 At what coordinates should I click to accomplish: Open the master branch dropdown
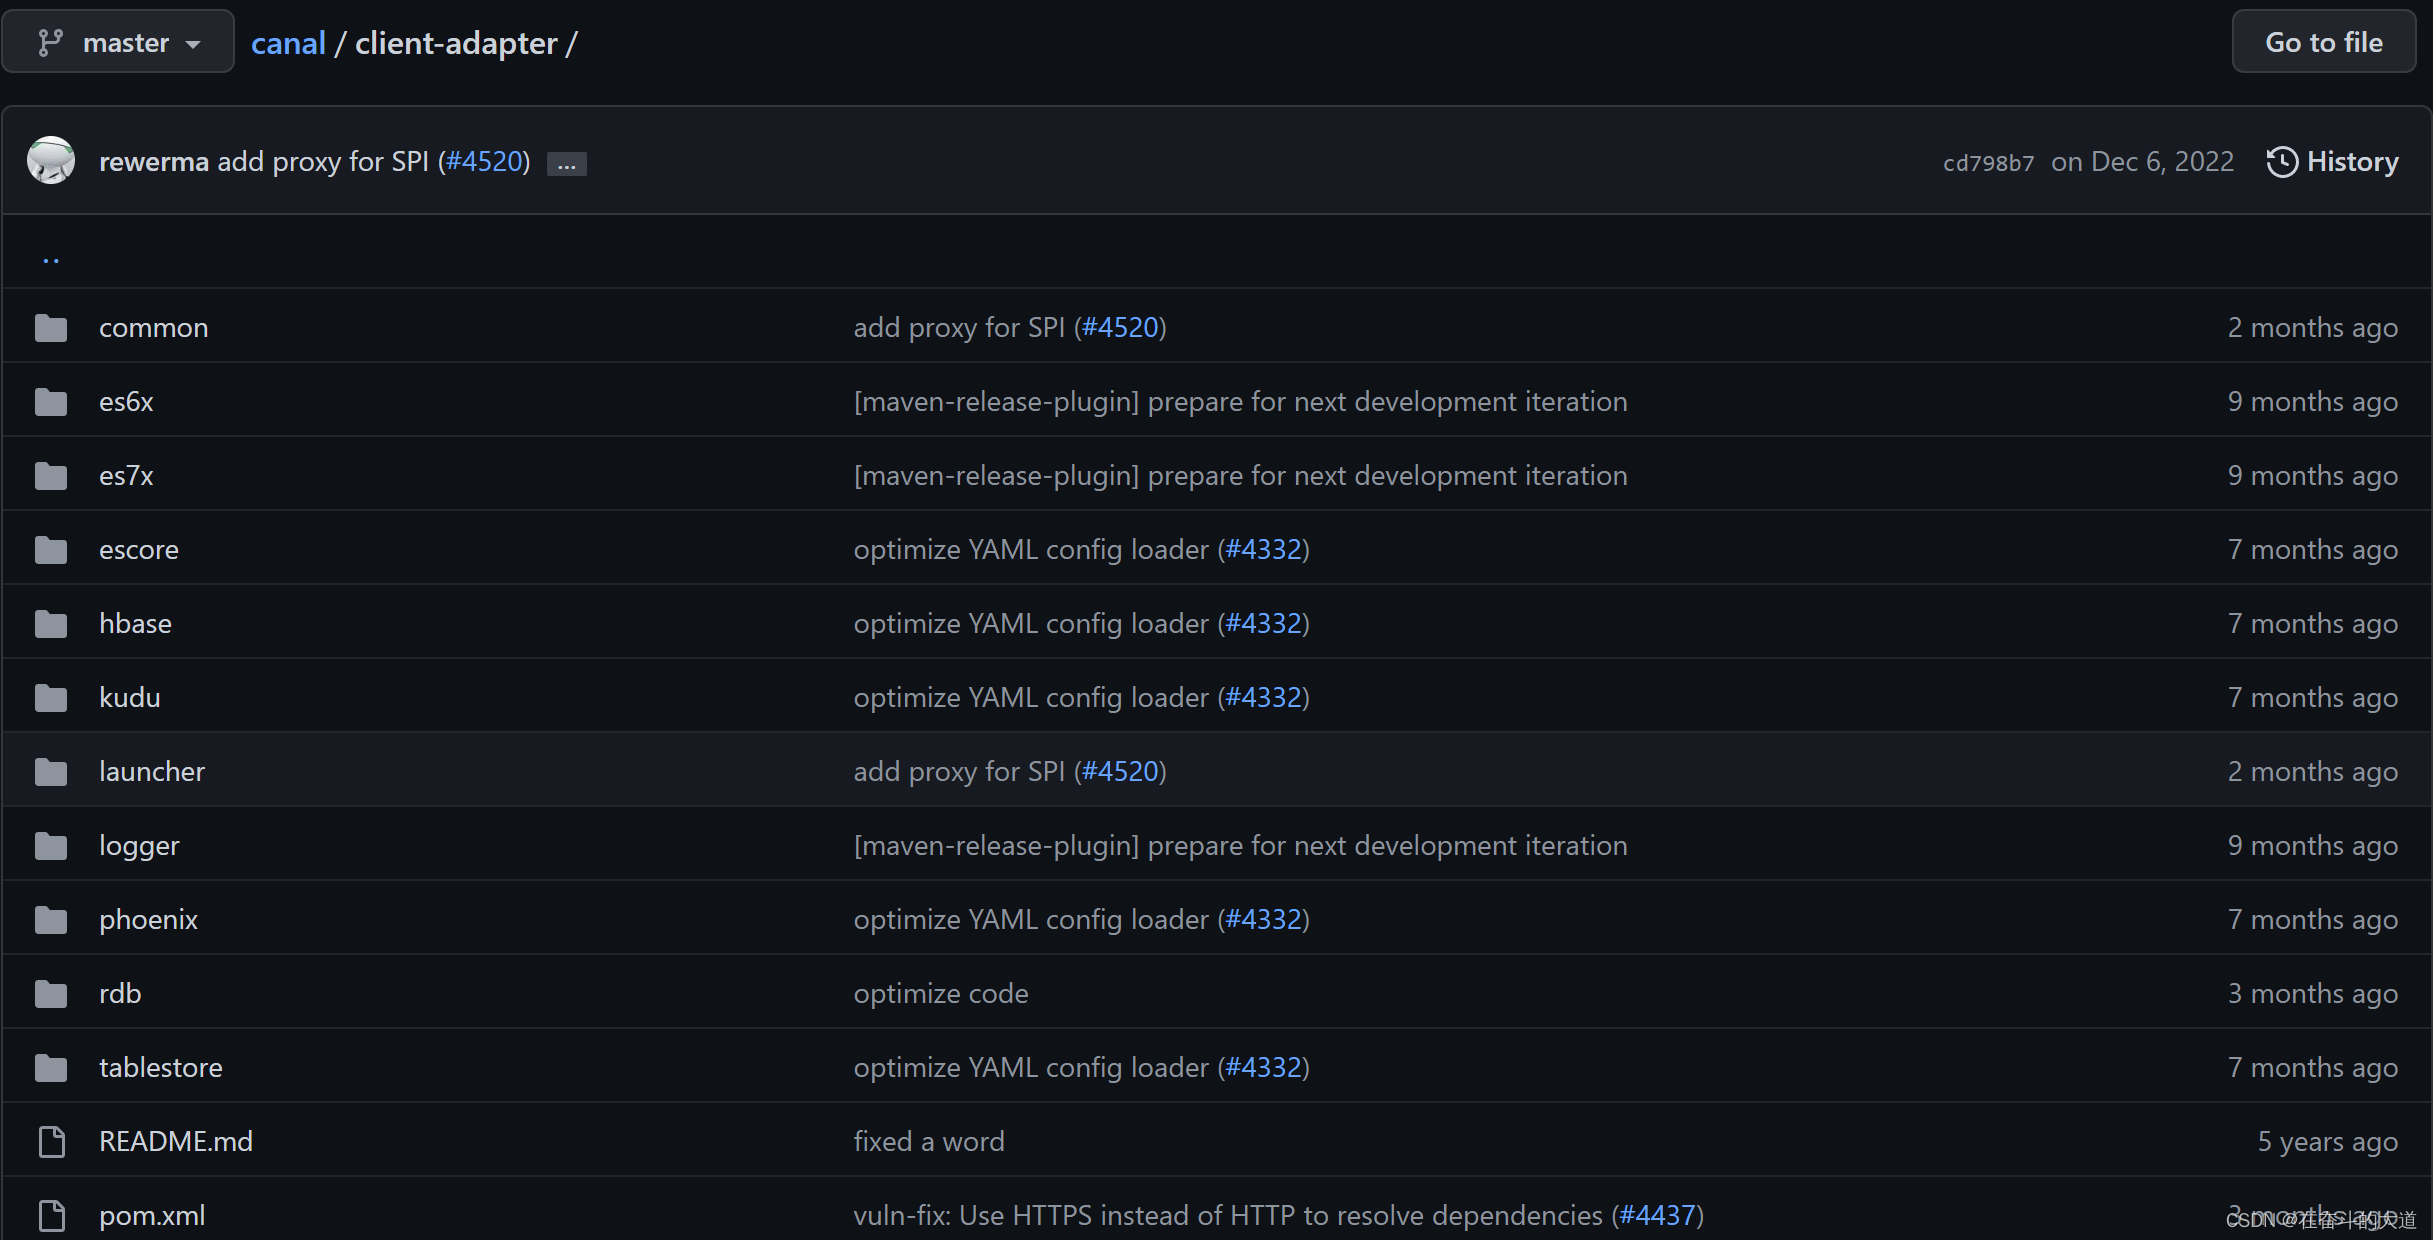pyautogui.click(x=118, y=42)
